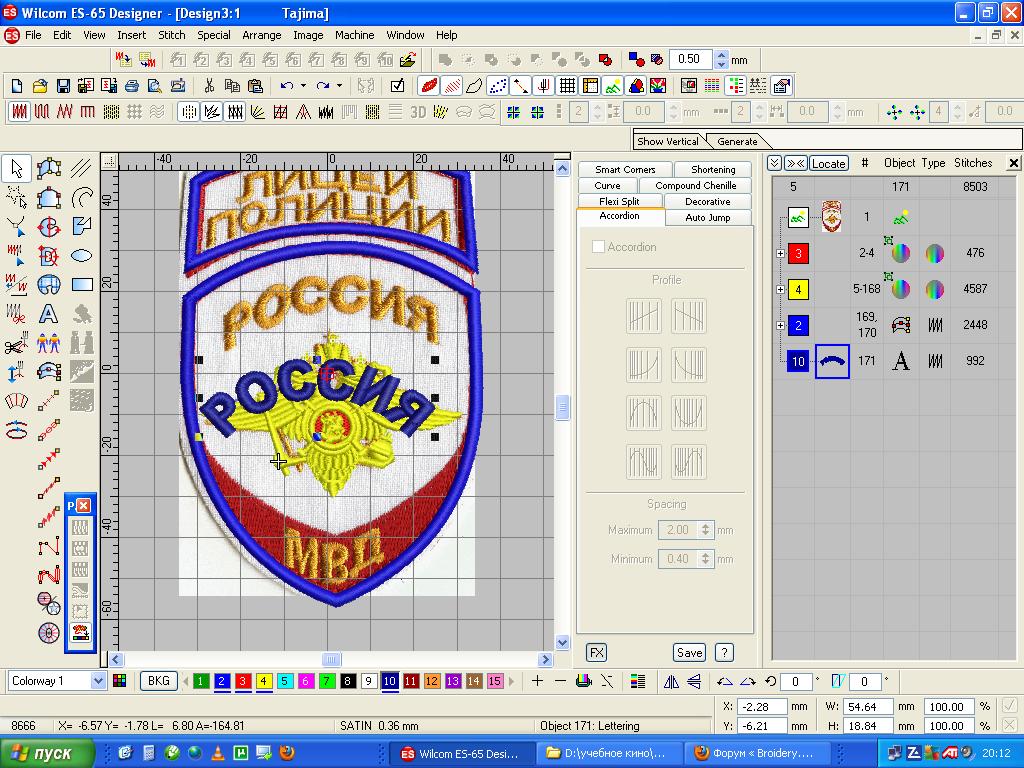
Task: Click the Undo arrow icon
Action: coord(287,86)
